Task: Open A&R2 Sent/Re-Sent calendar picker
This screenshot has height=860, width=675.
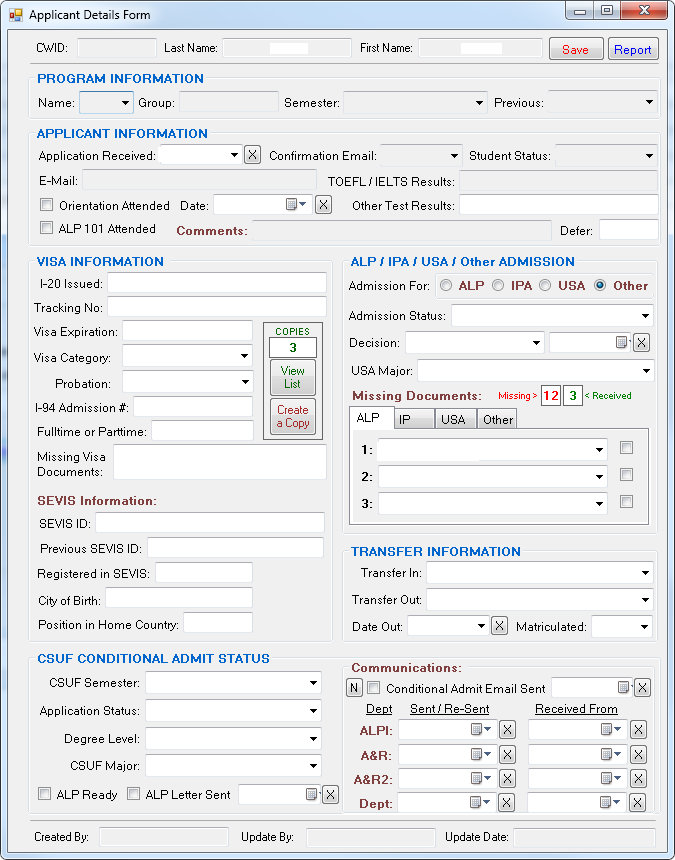Action: (x=481, y=778)
